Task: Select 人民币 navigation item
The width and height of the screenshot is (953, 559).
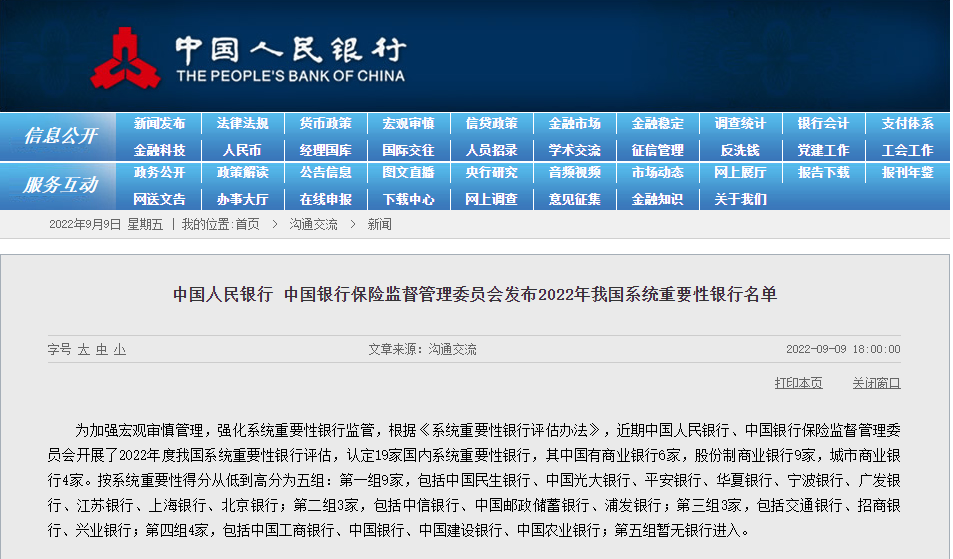Action: pyautogui.click(x=243, y=150)
